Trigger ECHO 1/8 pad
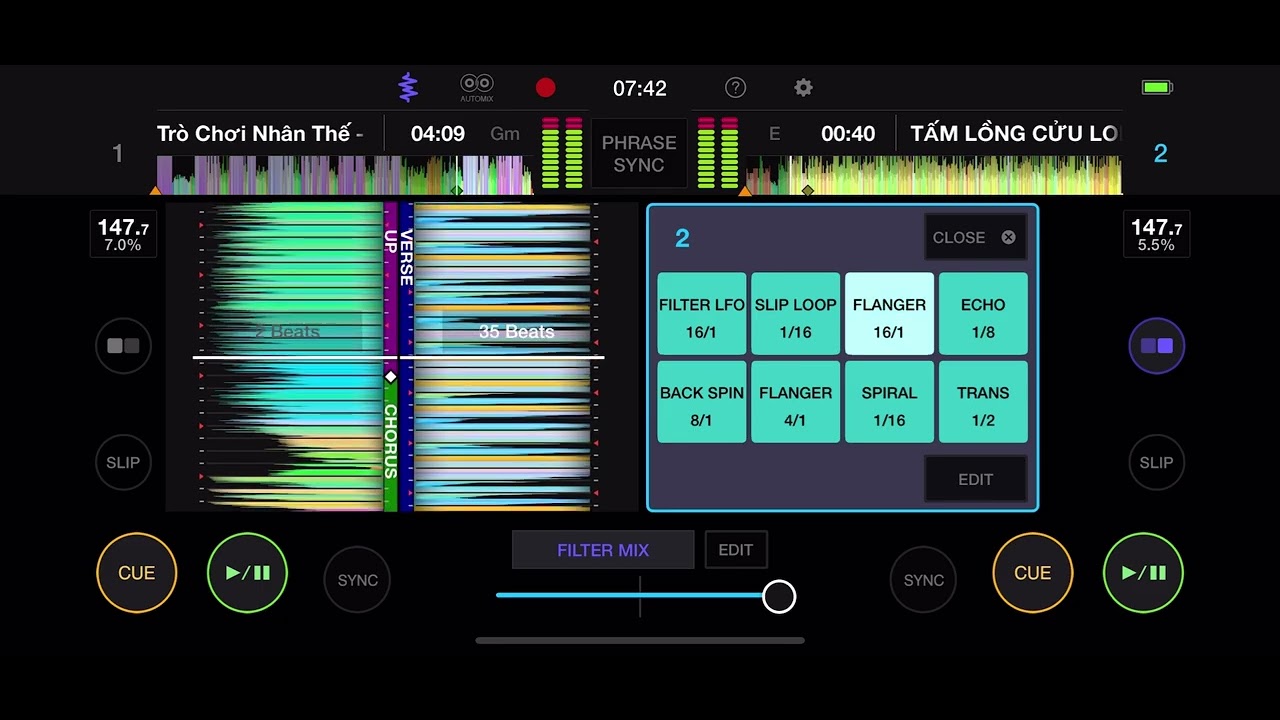Image resolution: width=1280 pixels, height=720 pixels. click(983, 314)
